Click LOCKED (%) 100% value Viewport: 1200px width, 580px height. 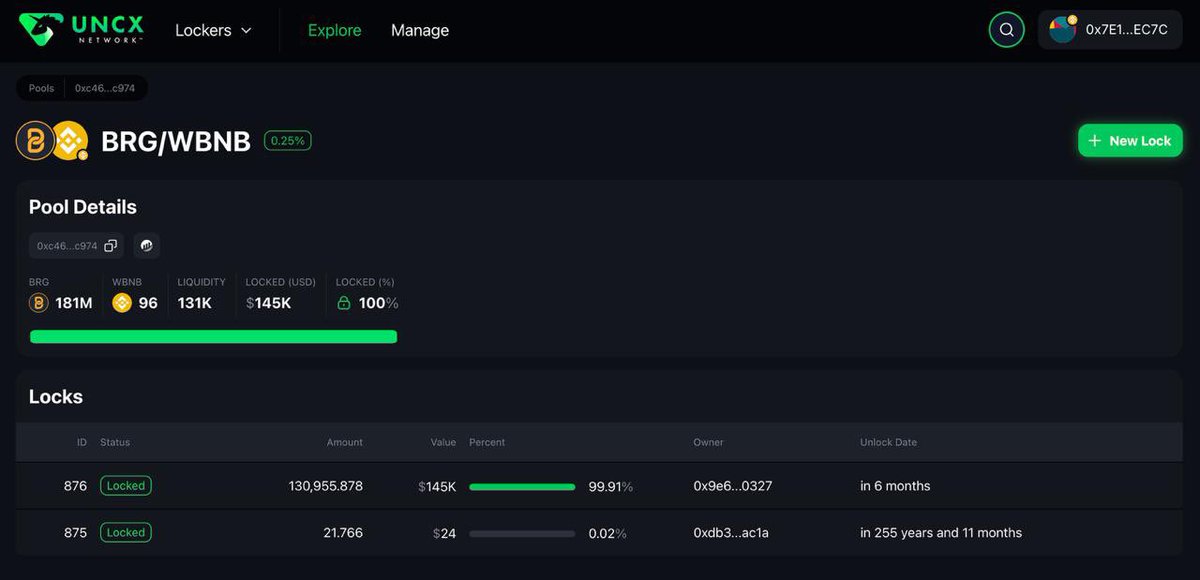click(x=378, y=303)
